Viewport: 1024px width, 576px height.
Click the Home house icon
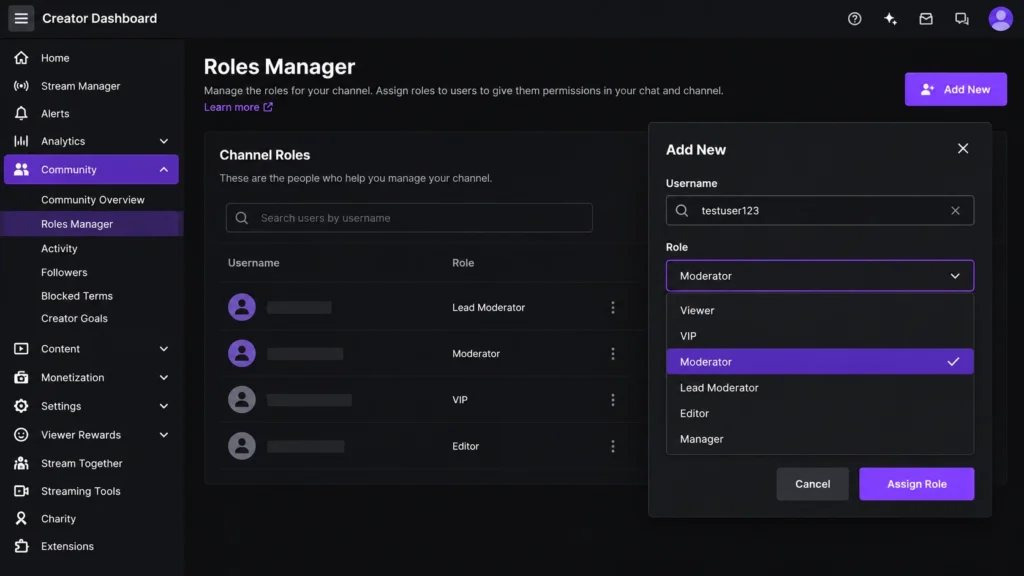click(21, 58)
